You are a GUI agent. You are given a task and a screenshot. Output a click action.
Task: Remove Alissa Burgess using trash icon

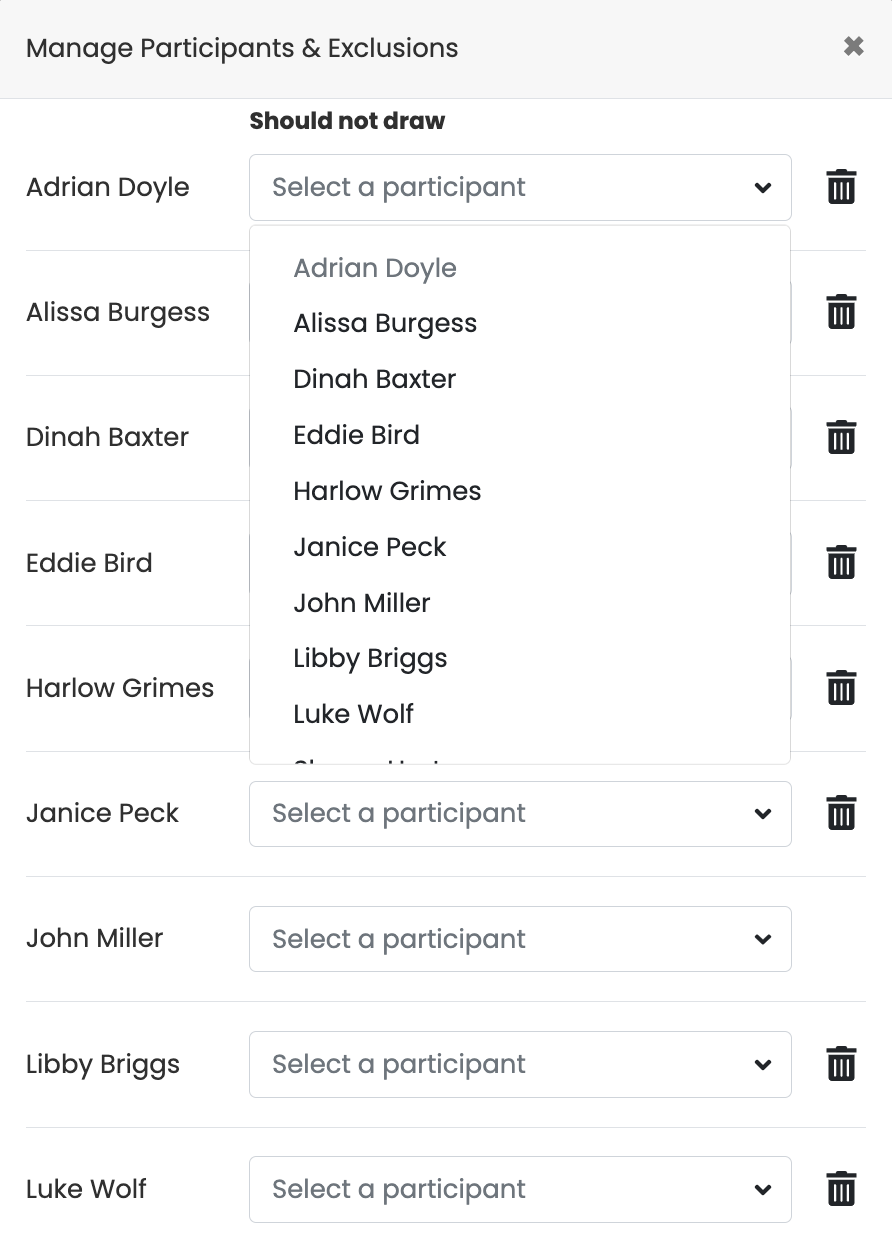click(x=841, y=312)
